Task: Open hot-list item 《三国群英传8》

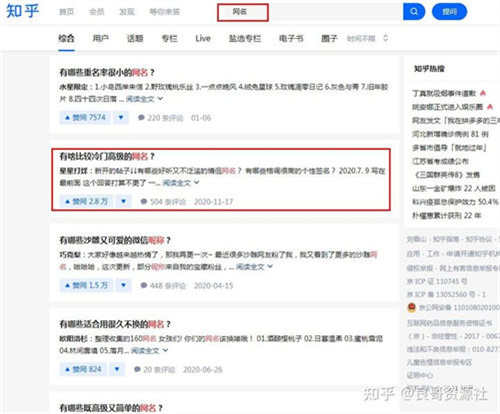Action: 447,175
